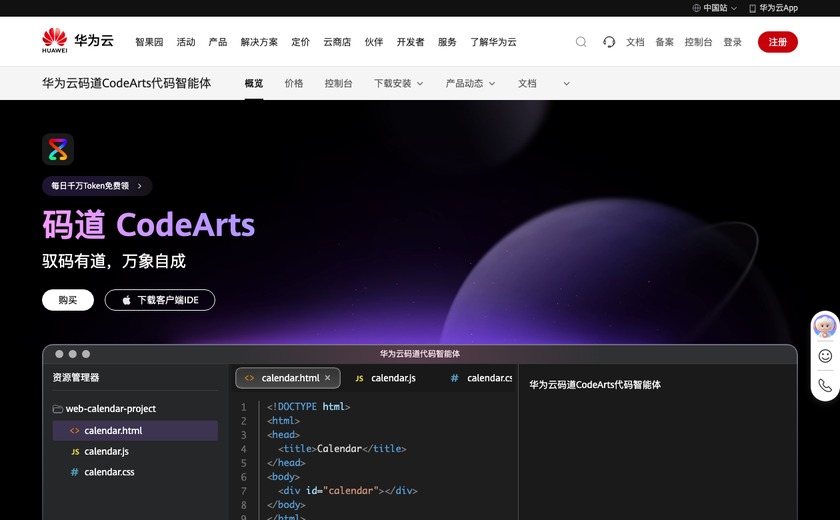
Task: Open the robot assistant avatar
Action: click(824, 326)
